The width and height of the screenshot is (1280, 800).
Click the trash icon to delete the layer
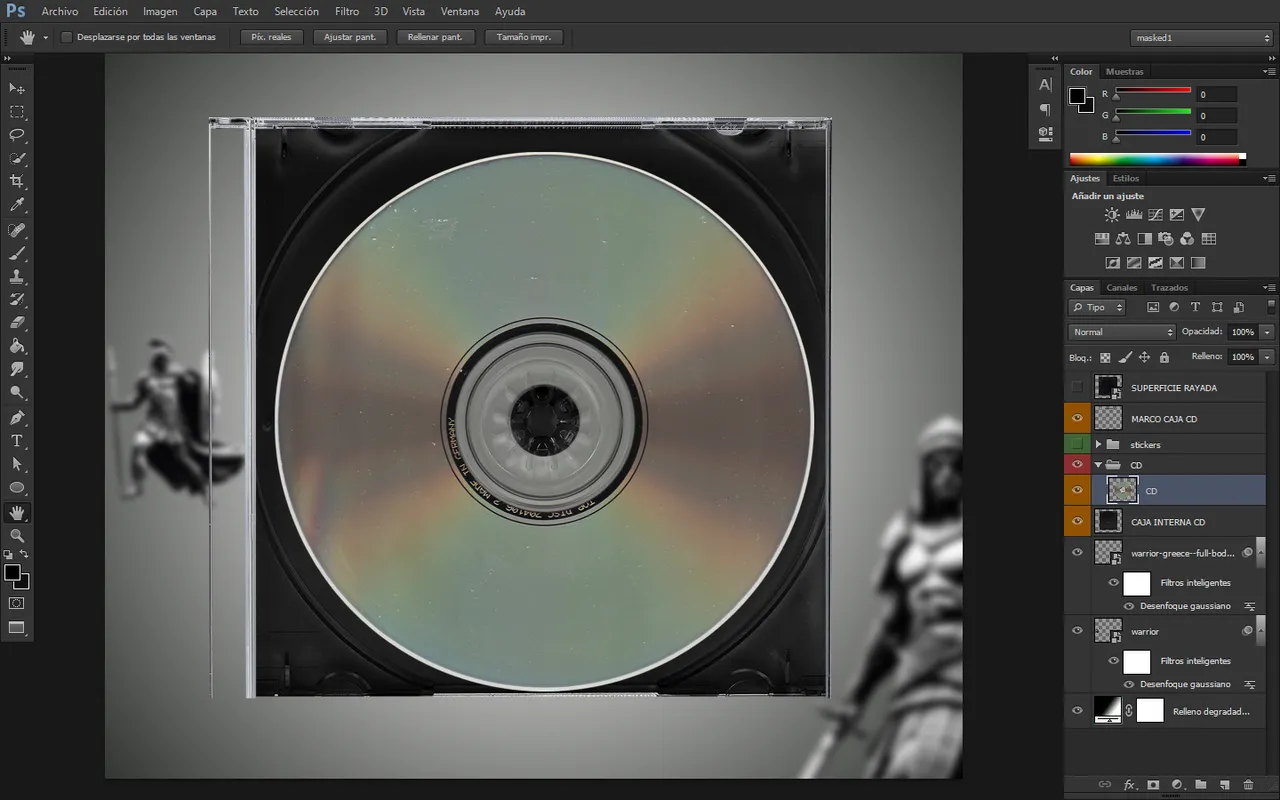[1248, 785]
